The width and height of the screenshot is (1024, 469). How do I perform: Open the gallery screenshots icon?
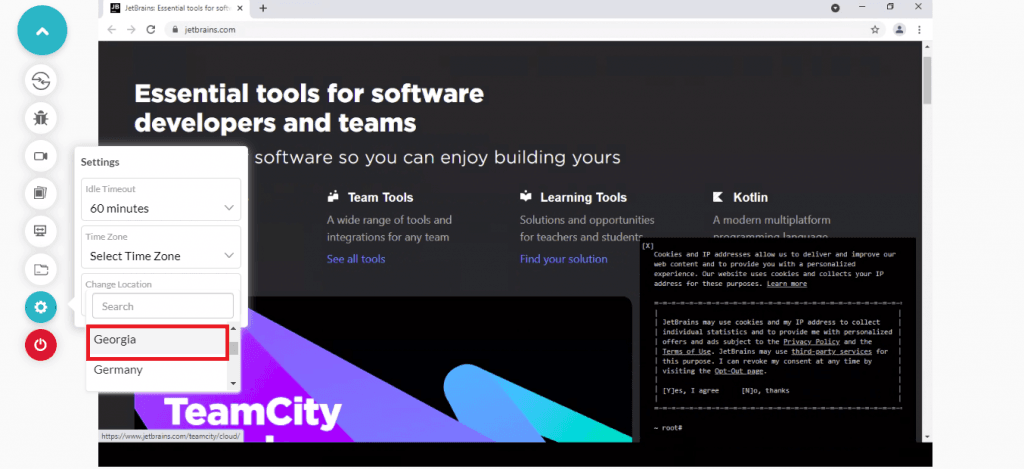pos(40,193)
